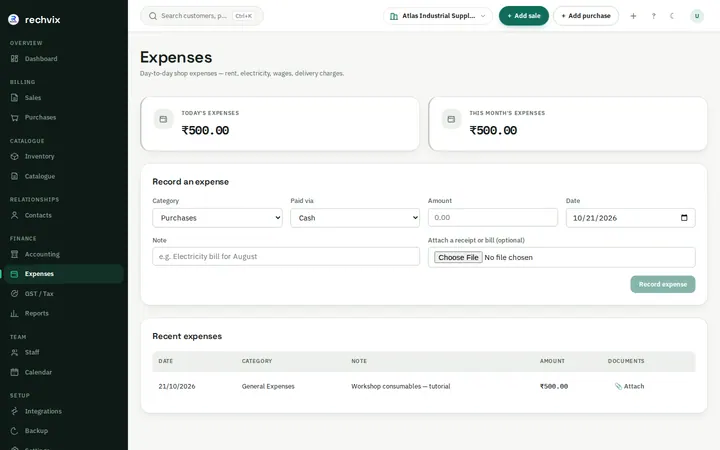Viewport: 720px width, 450px height.
Task: Click the Amount column header
Action: click(552, 361)
